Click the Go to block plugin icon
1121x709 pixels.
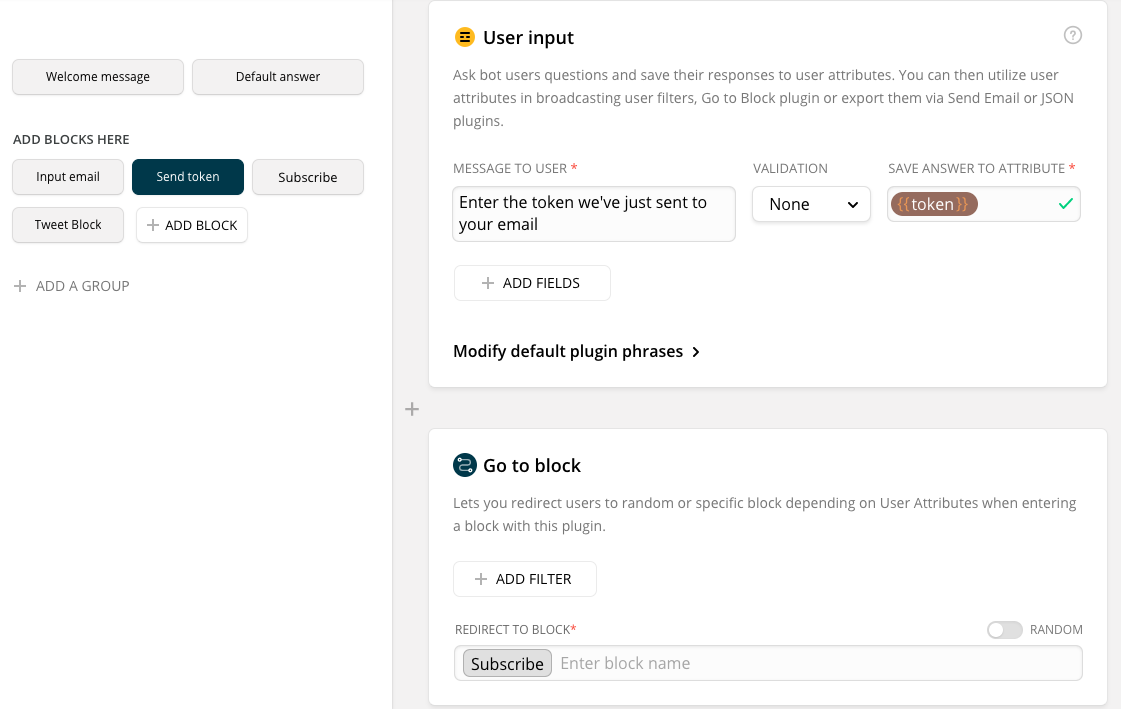click(464, 465)
